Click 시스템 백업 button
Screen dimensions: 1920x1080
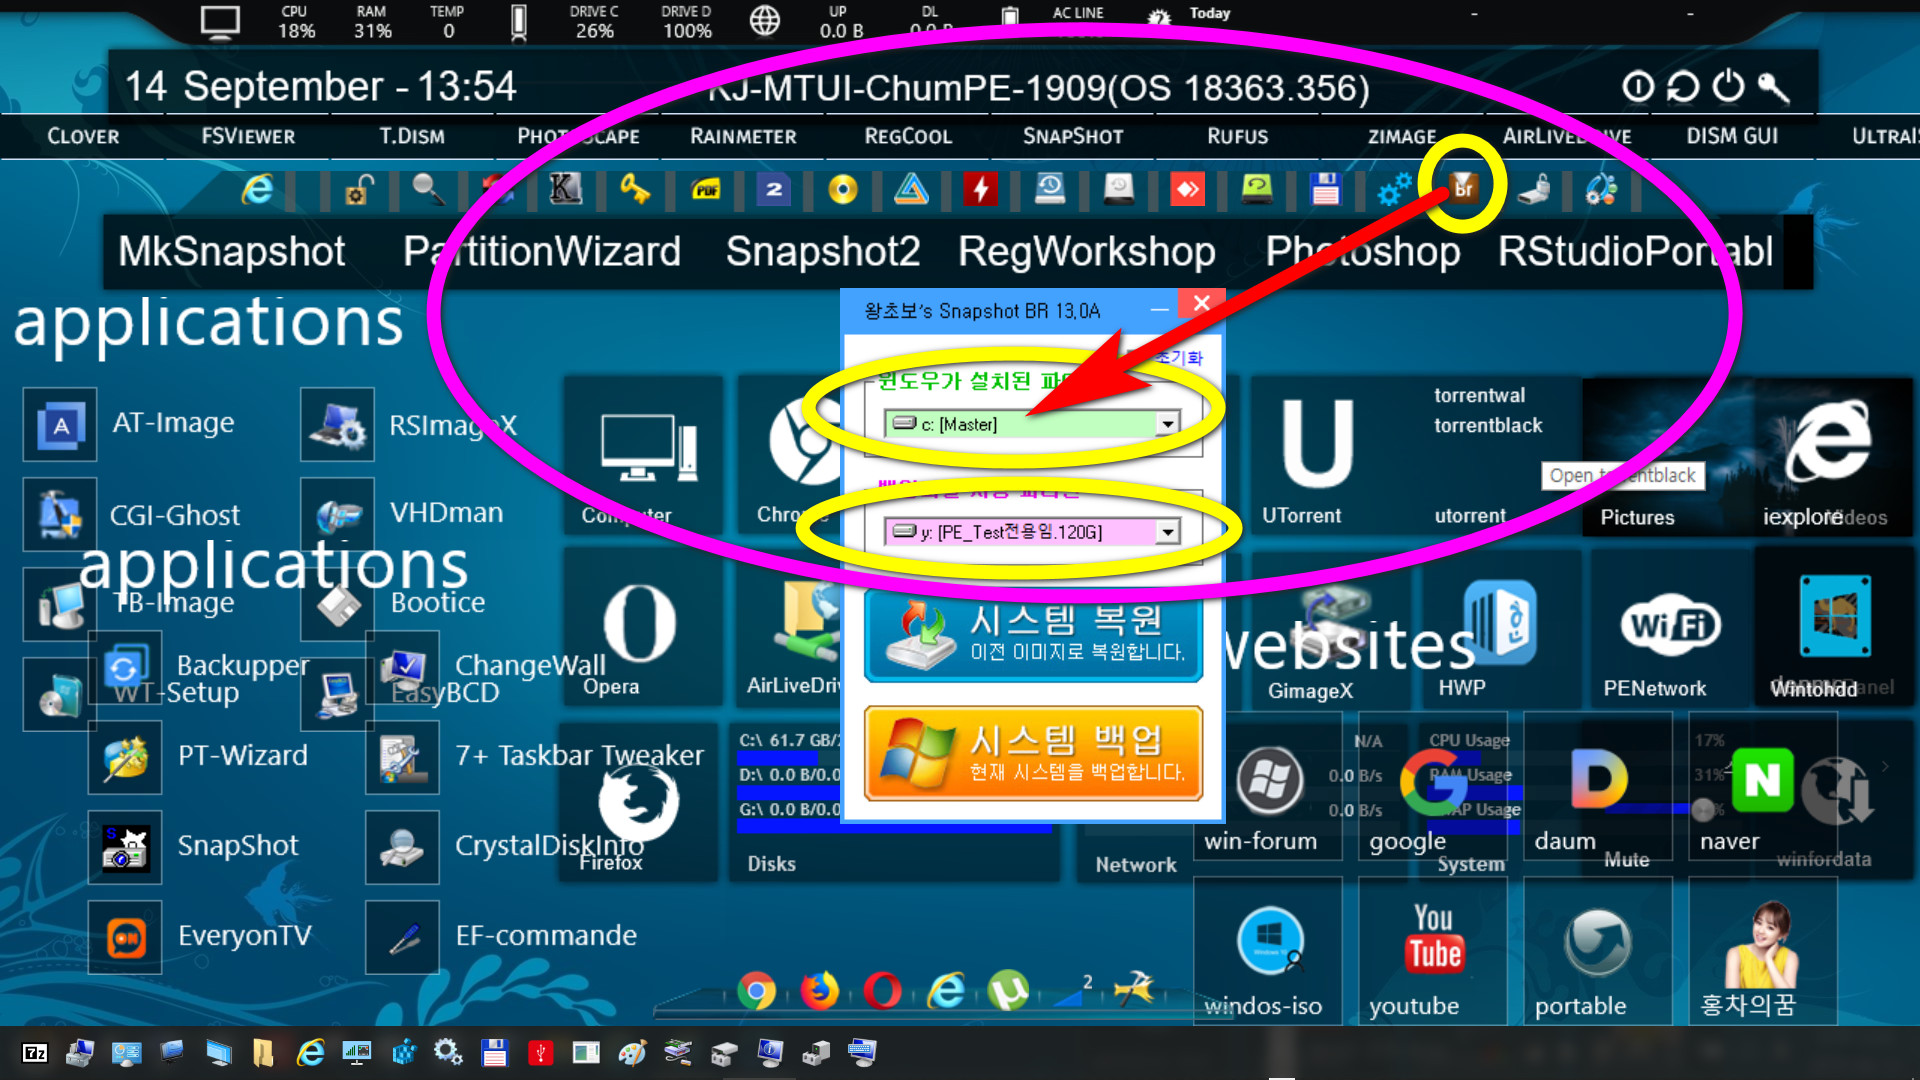[x=1033, y=753]
